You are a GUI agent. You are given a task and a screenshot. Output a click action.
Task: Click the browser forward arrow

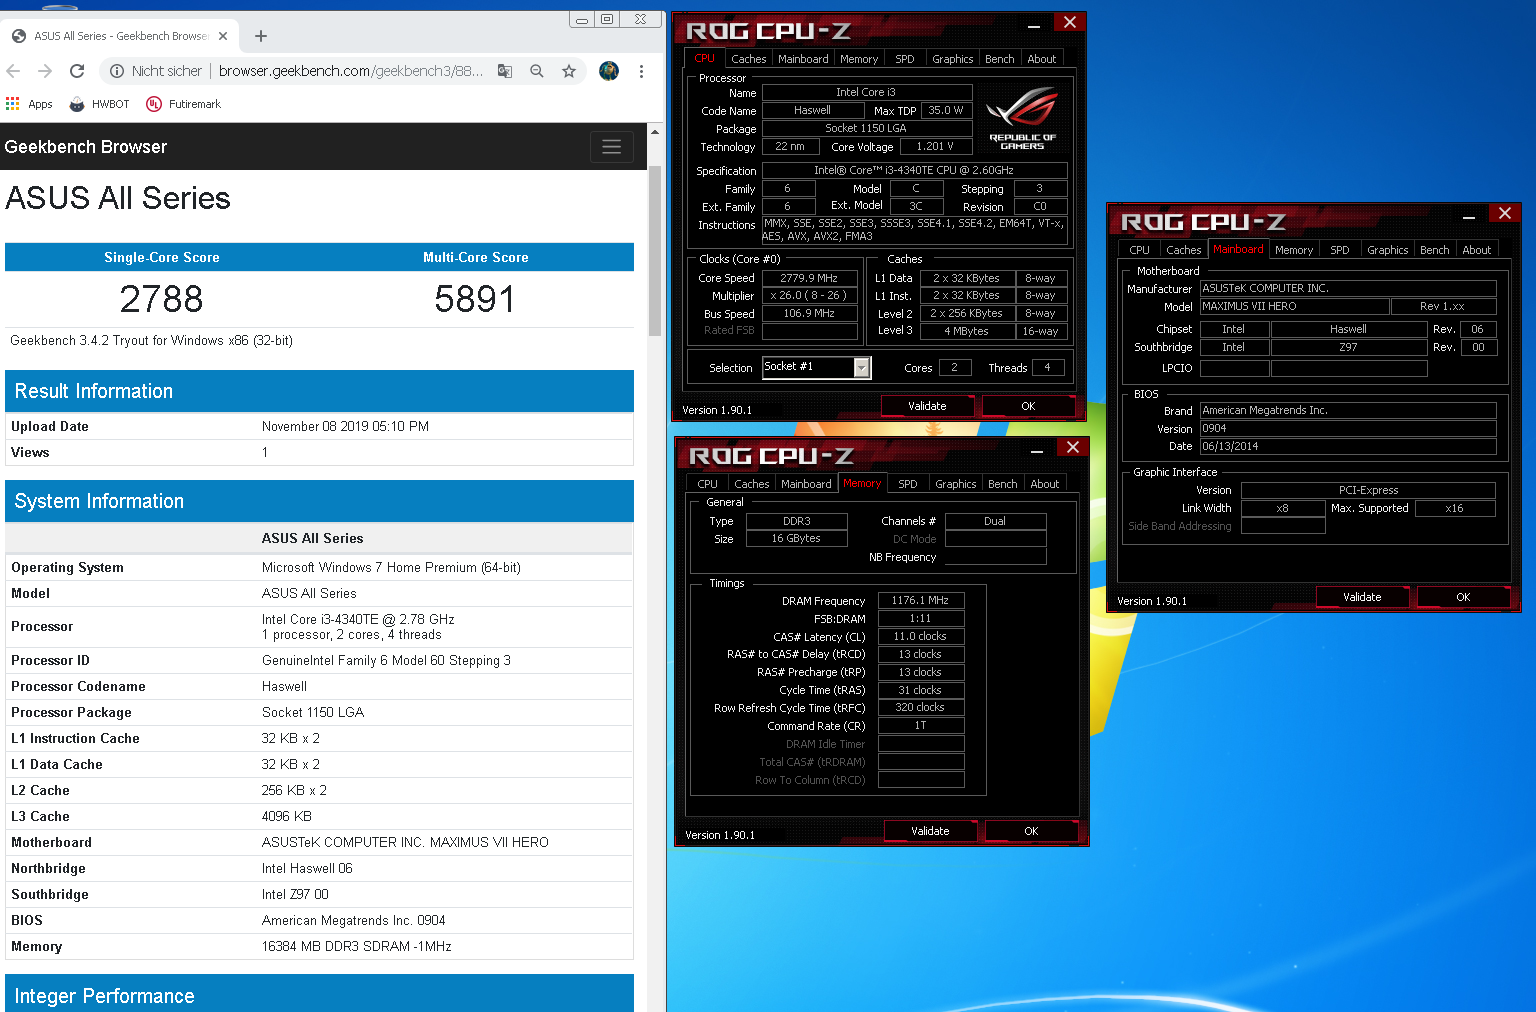[x=45, y=71]
